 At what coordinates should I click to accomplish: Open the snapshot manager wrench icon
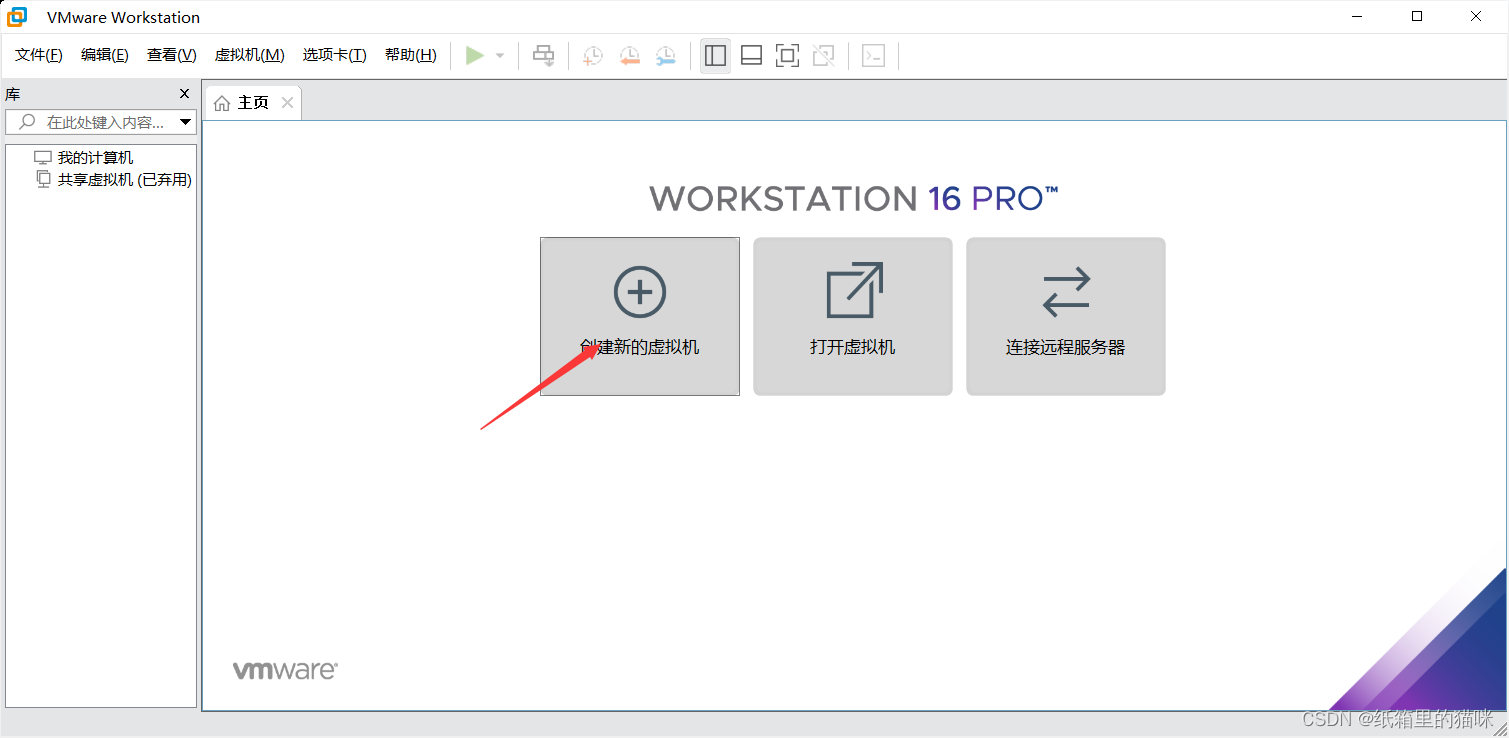pos(665,55)
